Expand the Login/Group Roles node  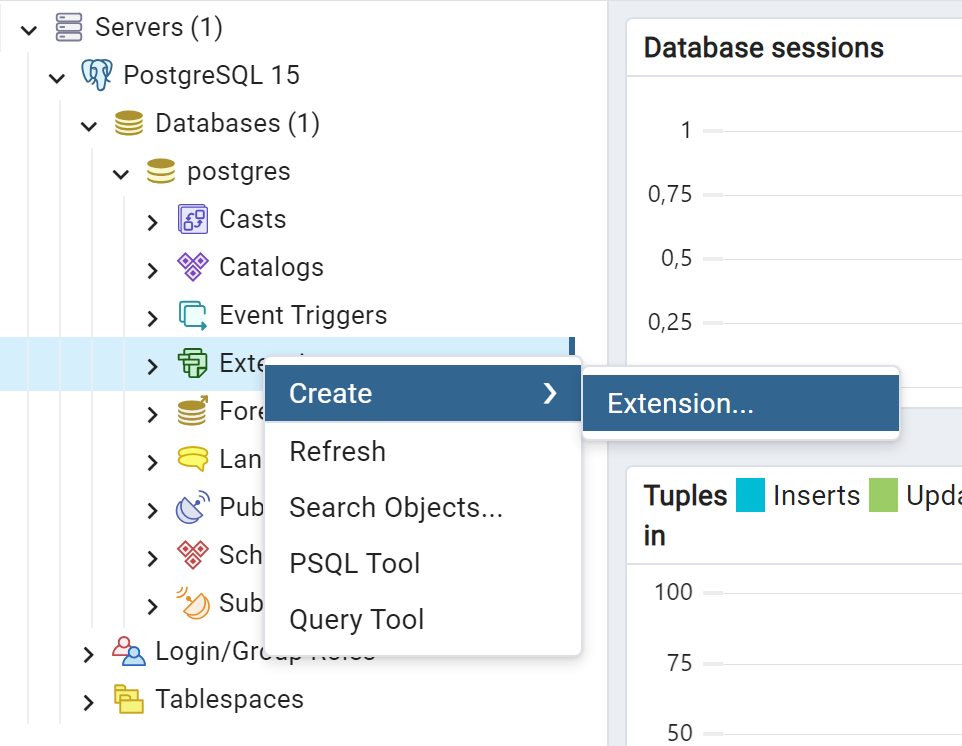click(x=89, y=655)
